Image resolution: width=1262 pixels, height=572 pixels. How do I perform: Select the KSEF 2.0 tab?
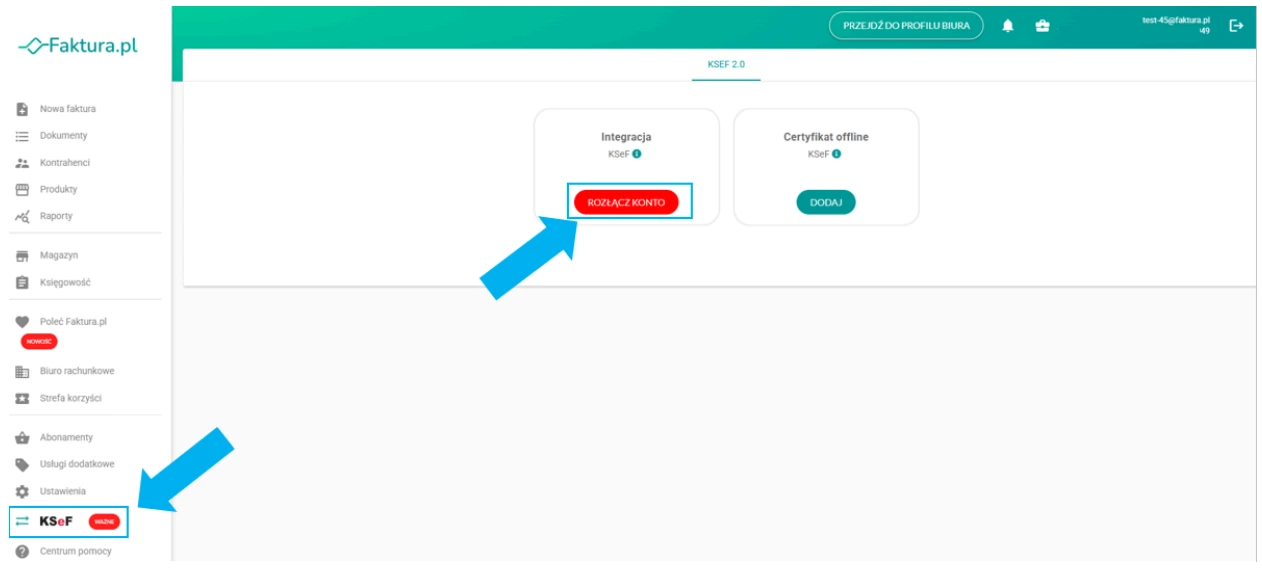tap(726, 64)
